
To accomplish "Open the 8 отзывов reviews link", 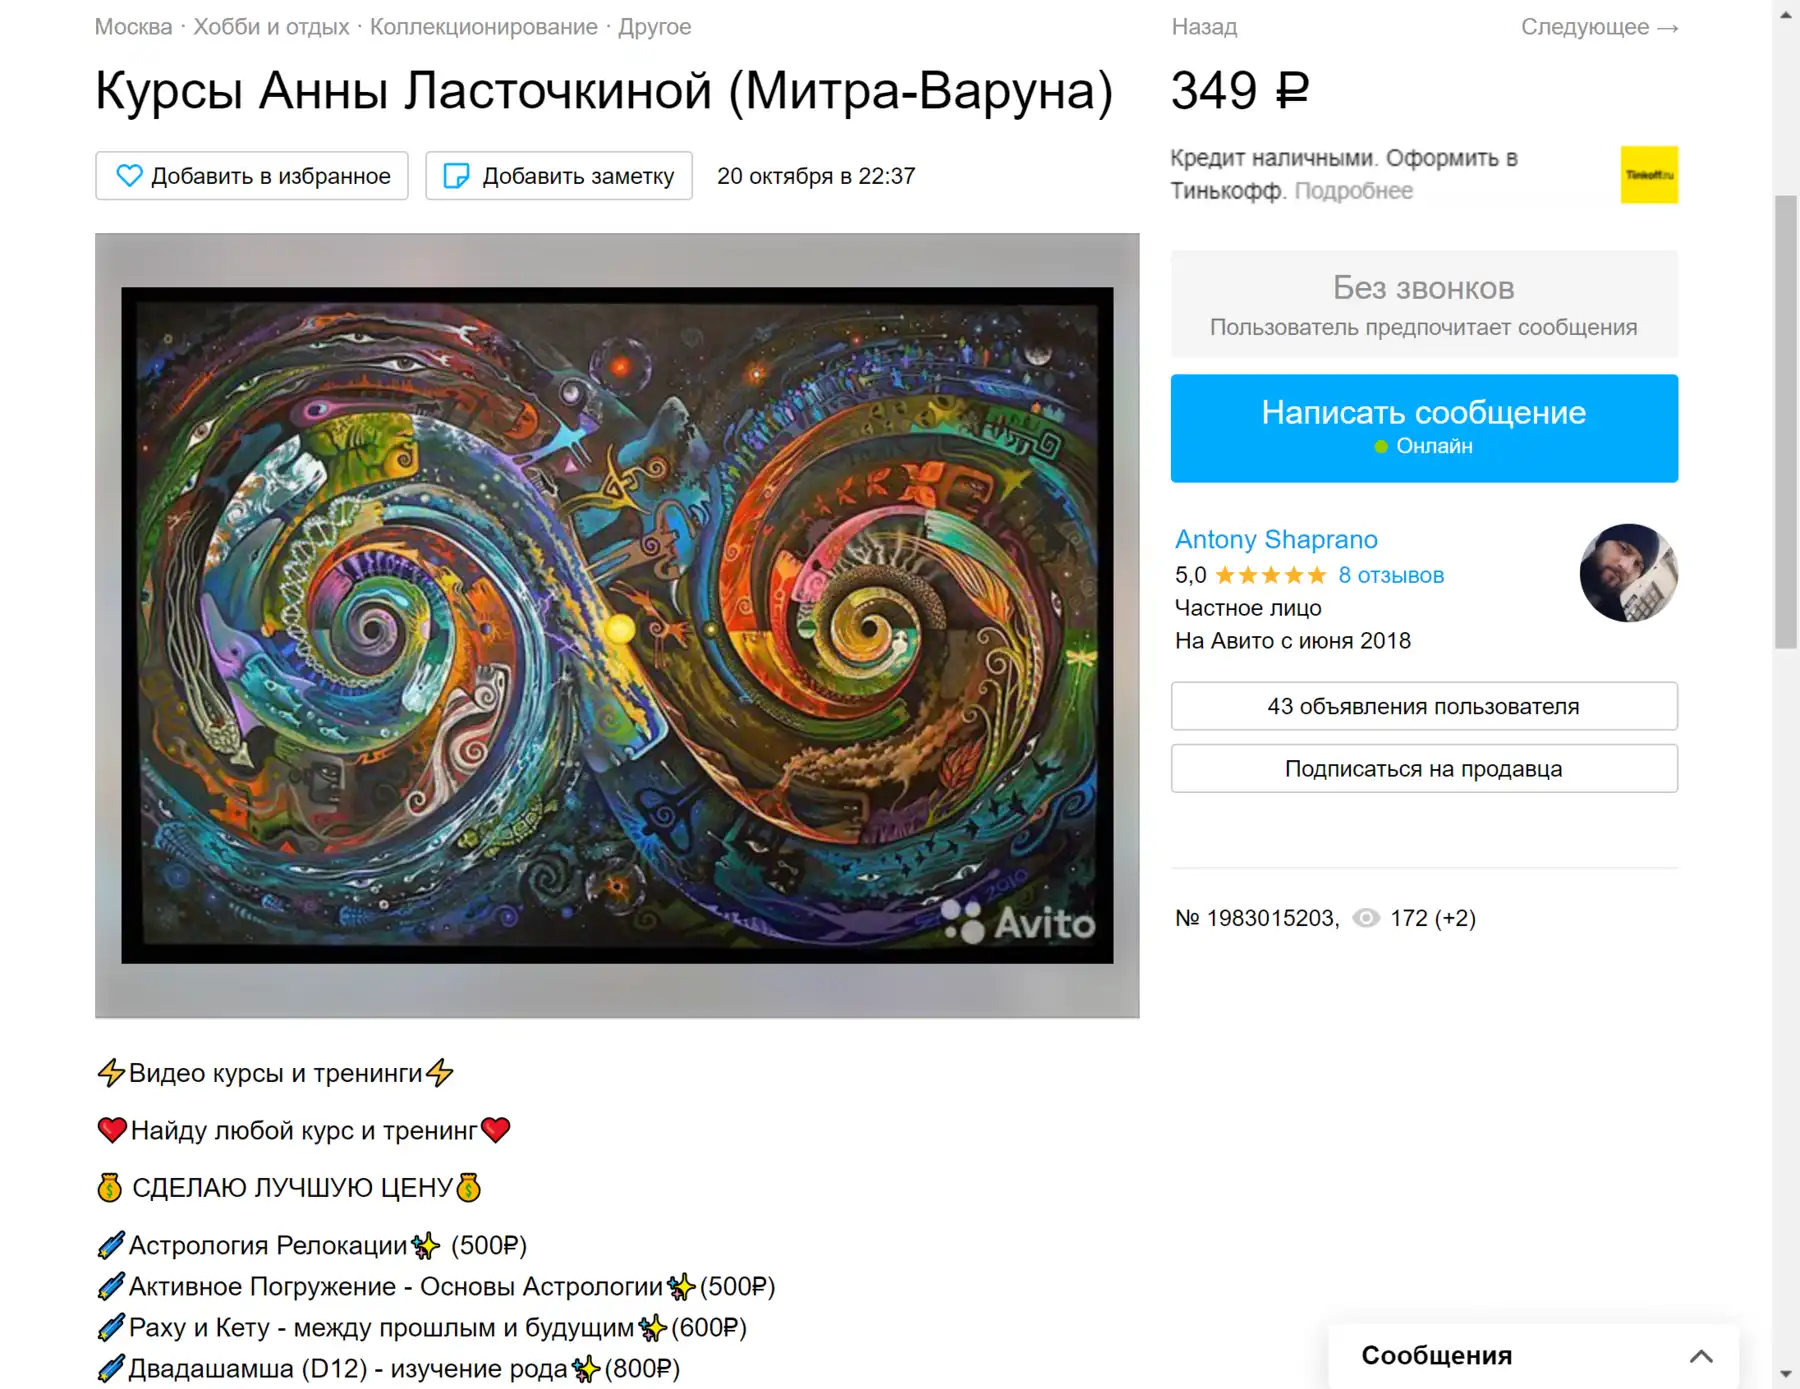I will coord(1391,575).
